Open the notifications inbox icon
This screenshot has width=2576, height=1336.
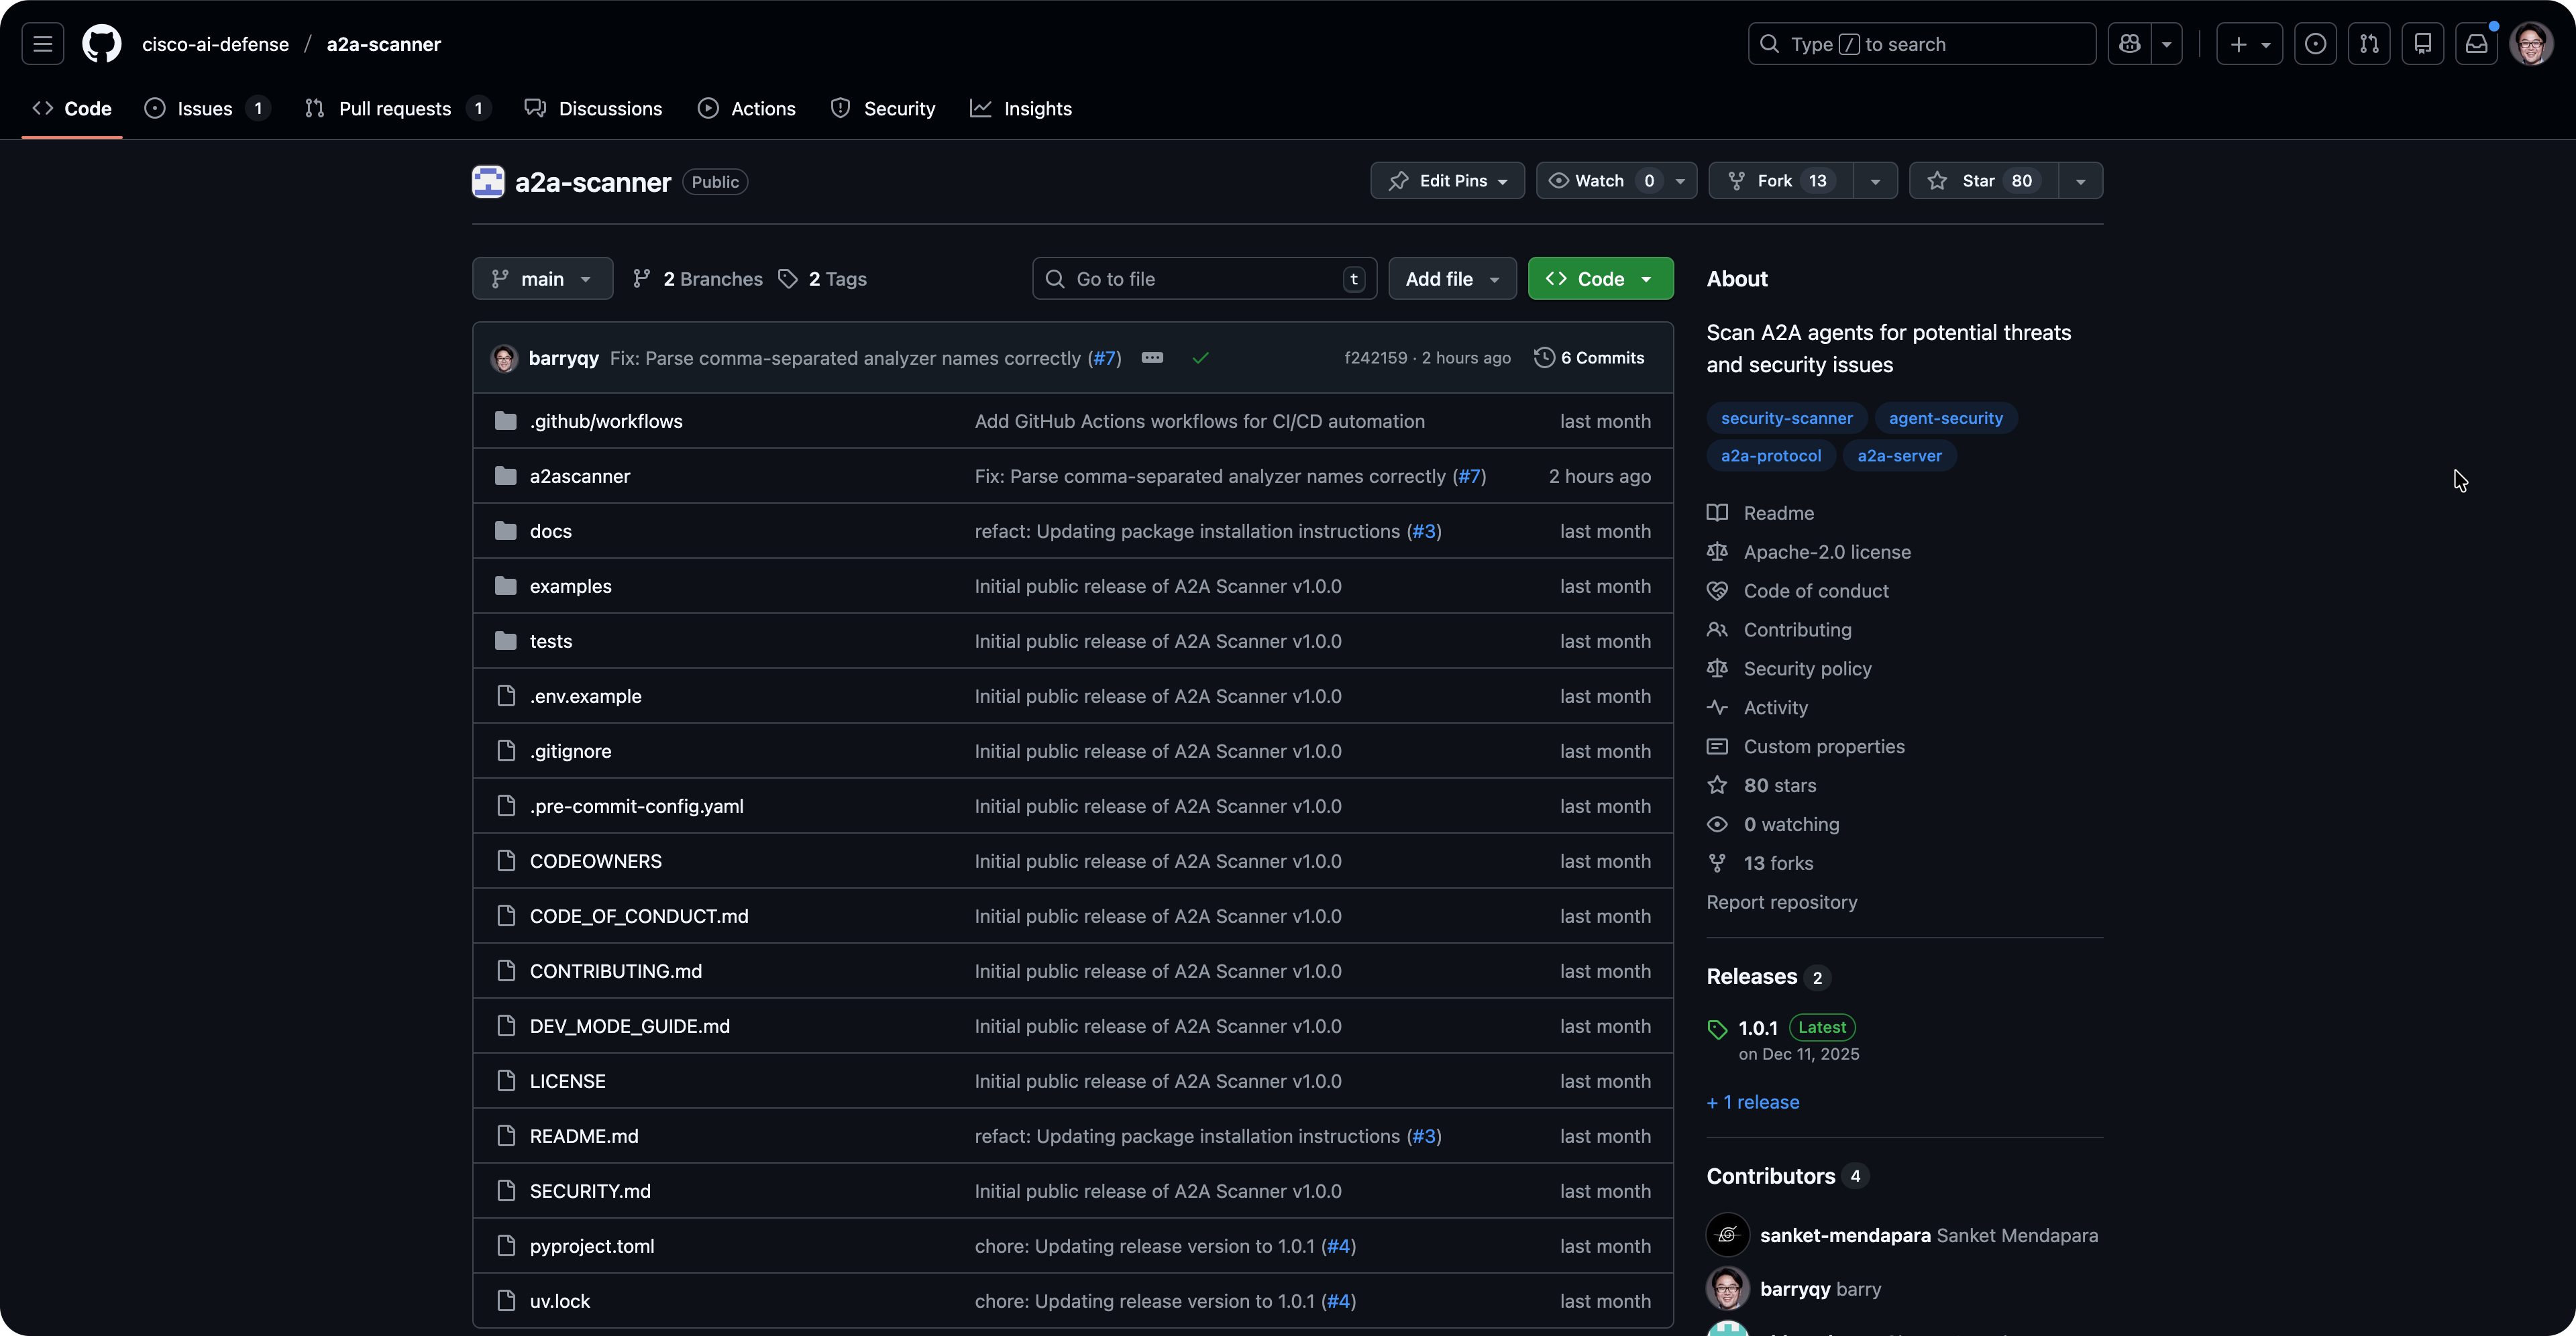(2476, 44)
